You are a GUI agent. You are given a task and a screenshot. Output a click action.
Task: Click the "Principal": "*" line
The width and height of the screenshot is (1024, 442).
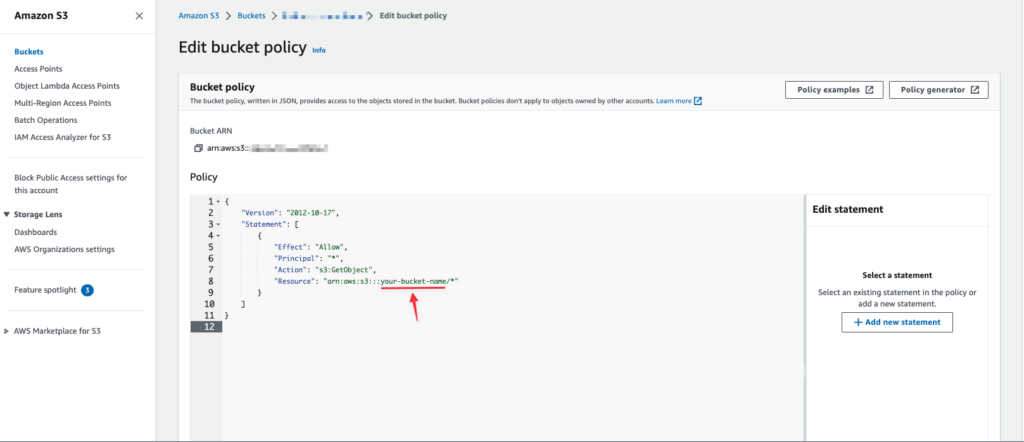309,259
